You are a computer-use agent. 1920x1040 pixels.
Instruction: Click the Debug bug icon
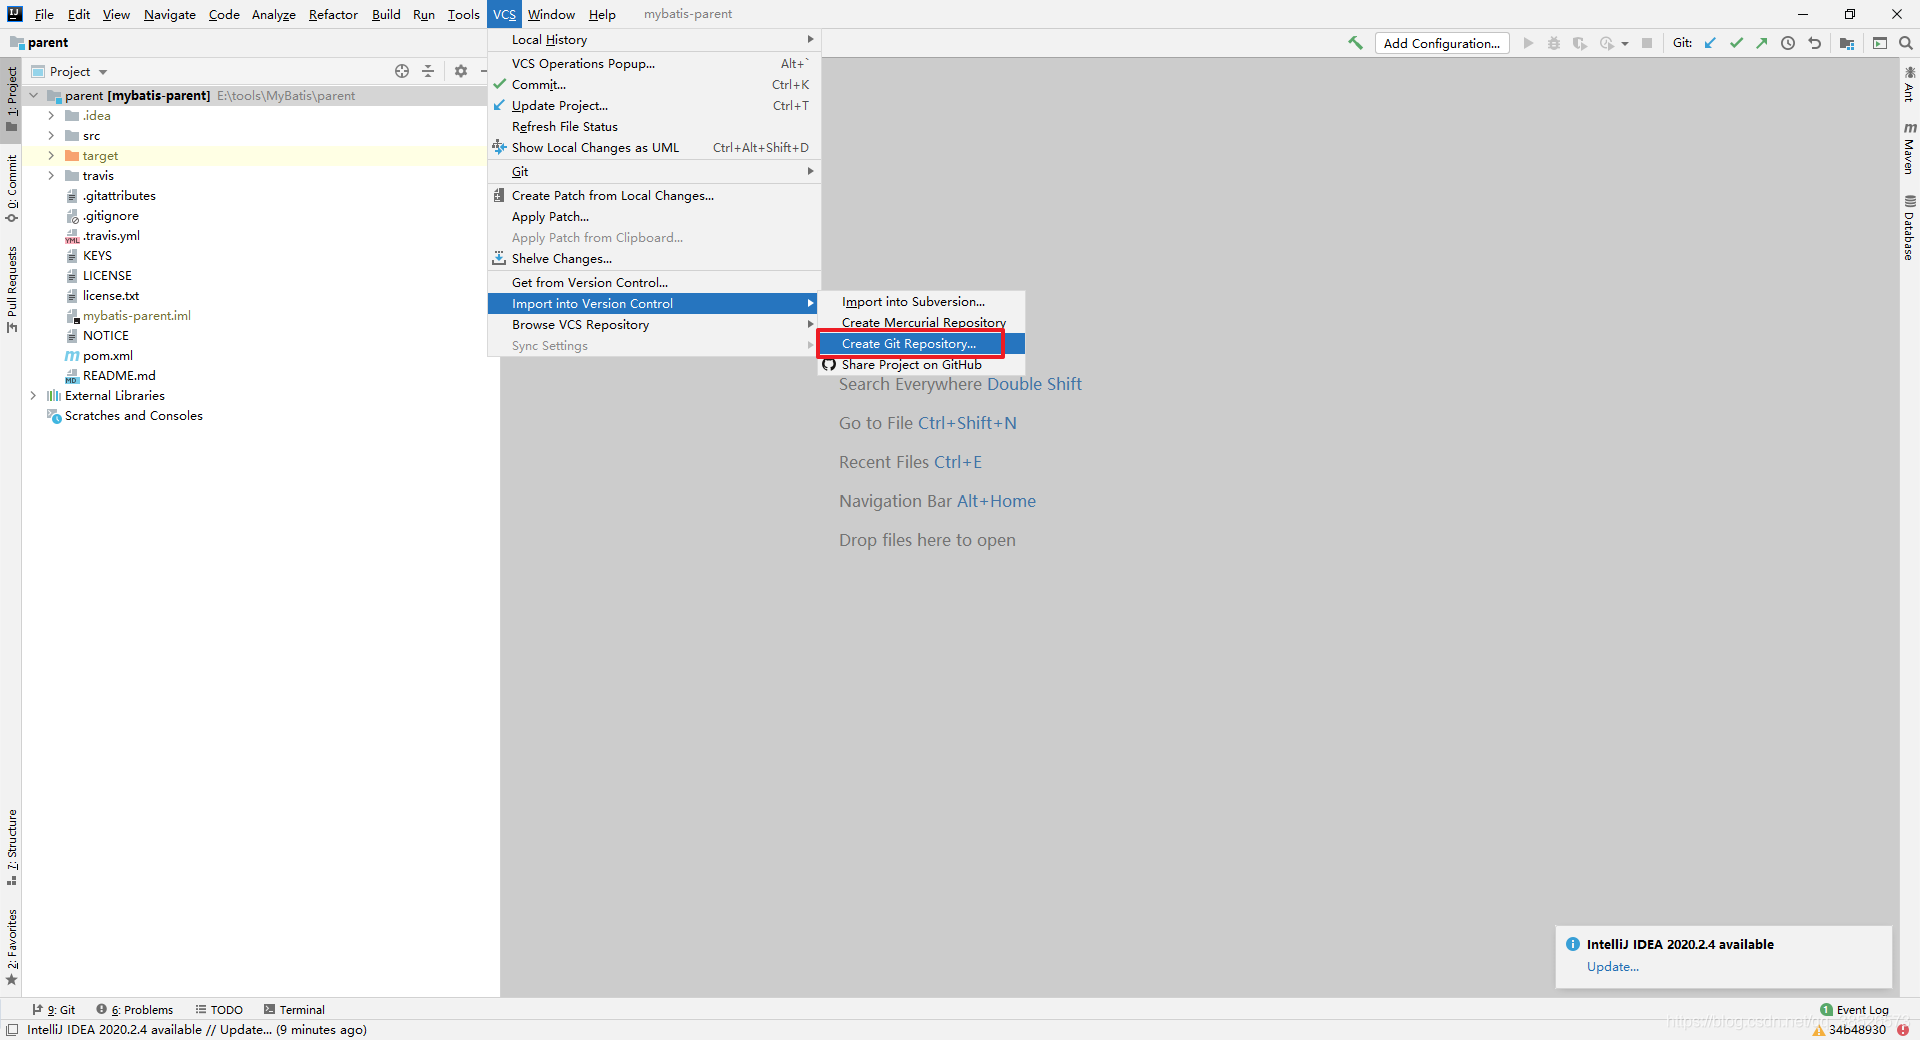(x=1554, y=43)
